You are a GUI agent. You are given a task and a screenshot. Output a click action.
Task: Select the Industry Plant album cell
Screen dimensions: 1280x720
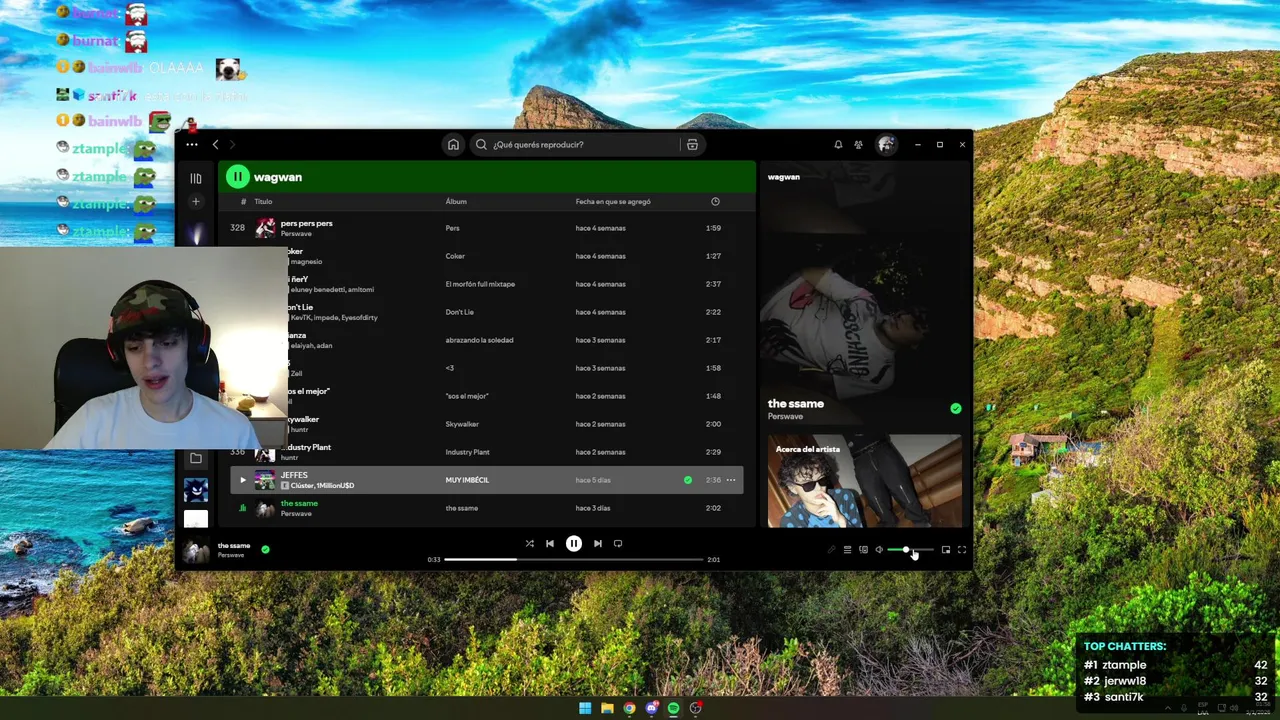click(x=467, y=452)
